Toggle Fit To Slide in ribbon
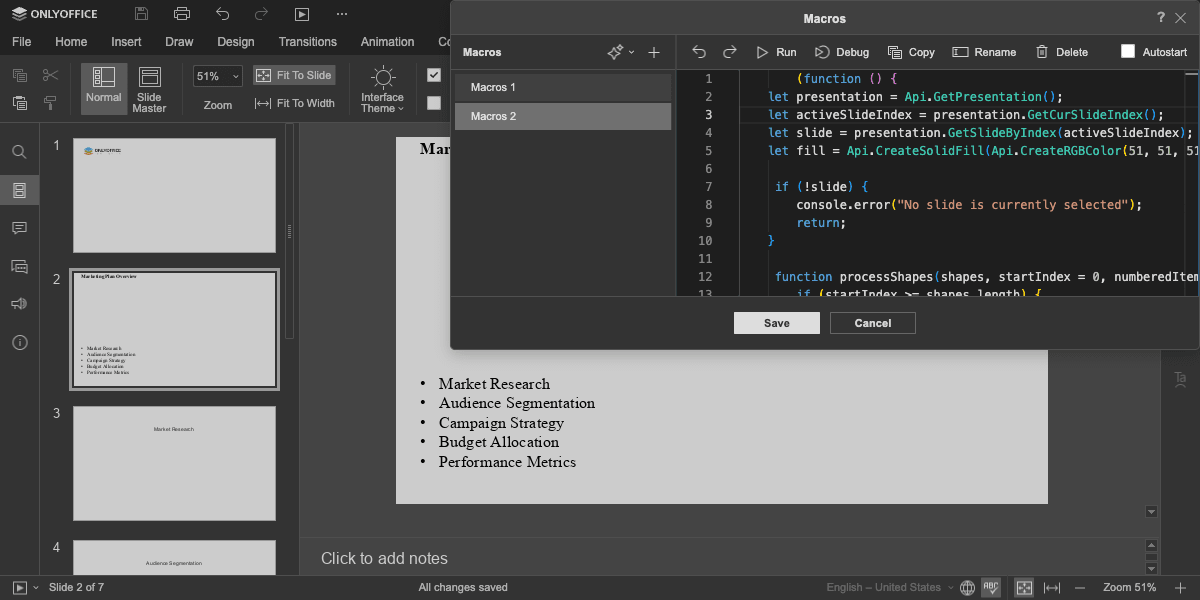 (x=294, y=75)
